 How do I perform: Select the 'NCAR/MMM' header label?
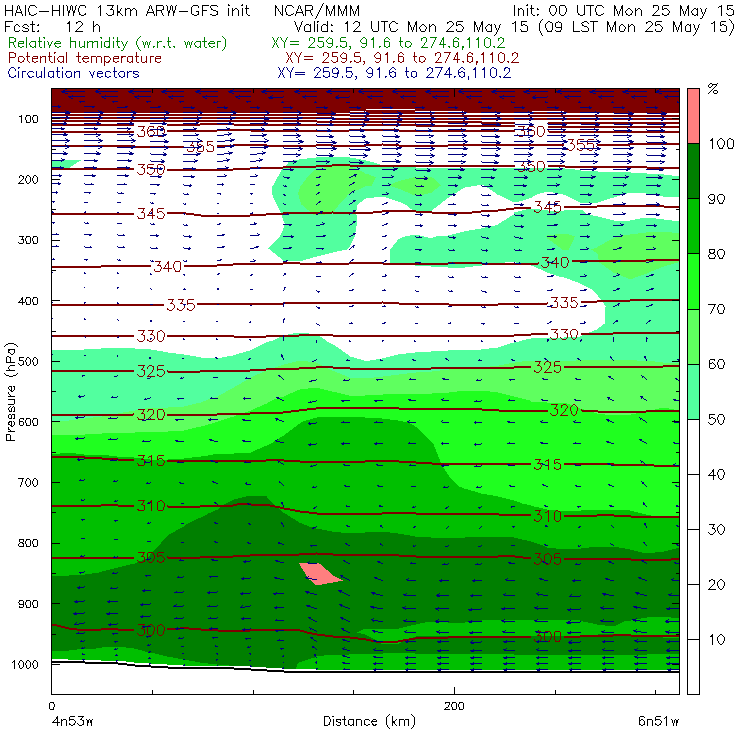[x=317, y=10]
